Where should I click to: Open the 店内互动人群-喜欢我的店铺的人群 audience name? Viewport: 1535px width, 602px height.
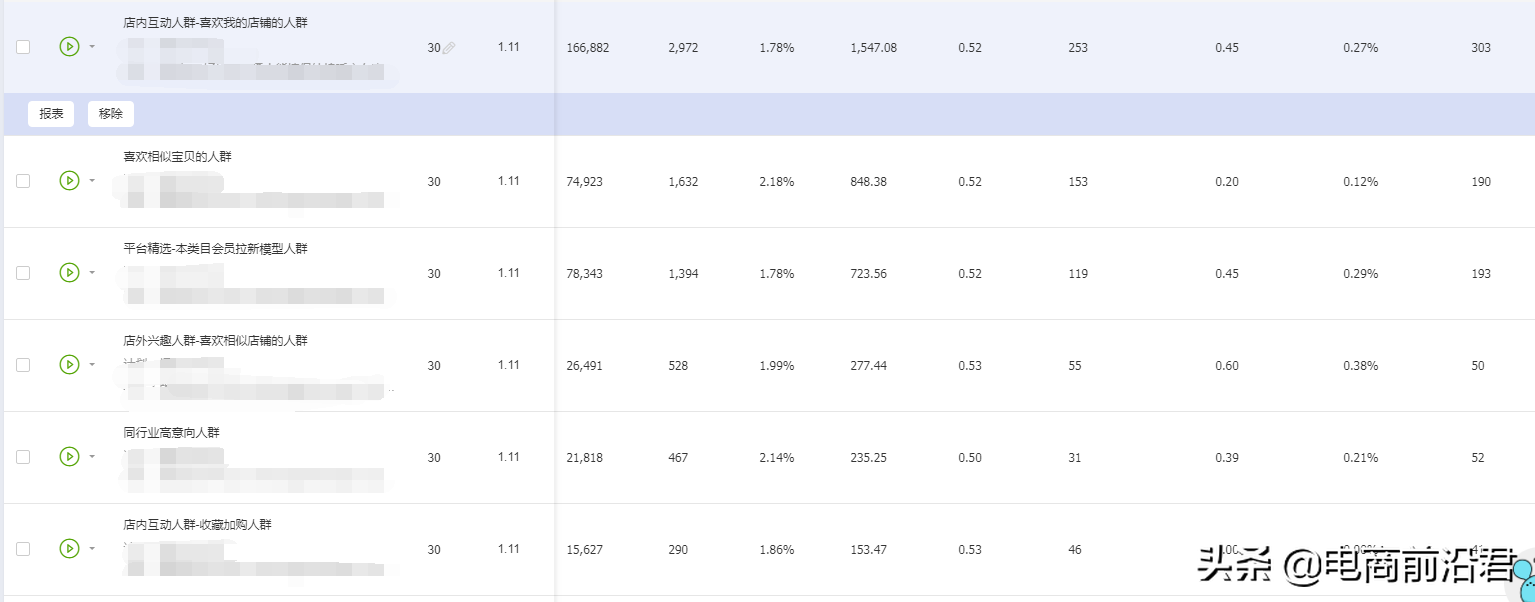[x=222, y=22]
